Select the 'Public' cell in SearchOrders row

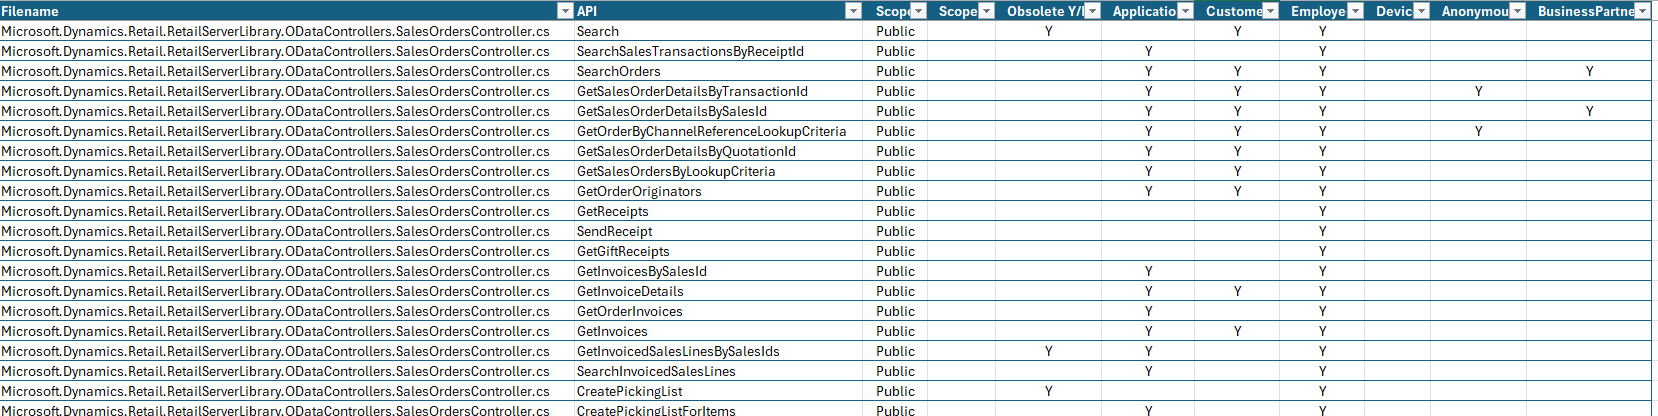click(896, 71)
